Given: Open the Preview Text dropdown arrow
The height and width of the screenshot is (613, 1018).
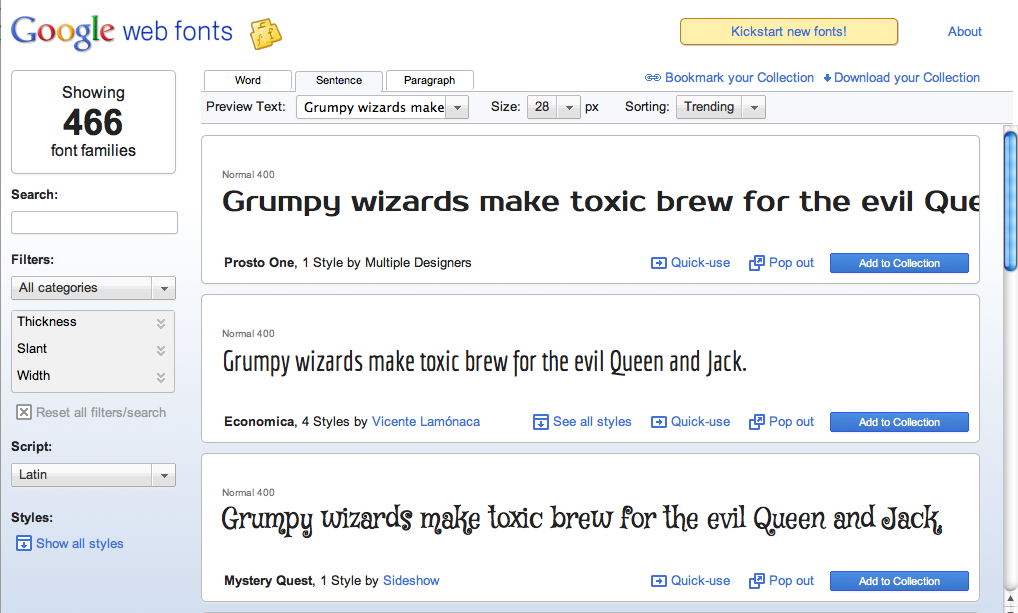Looking at the screenshot, I should (457, 108).
